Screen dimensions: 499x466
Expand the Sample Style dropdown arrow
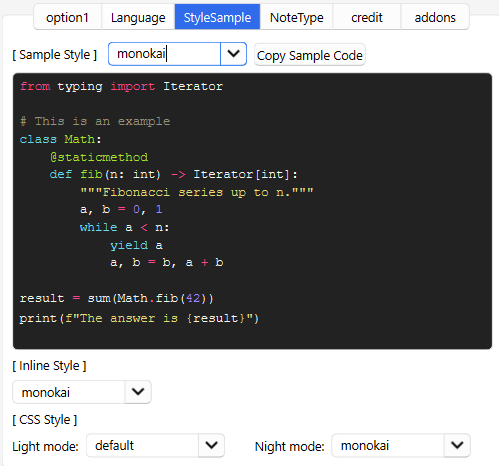[x=233, y=54]
